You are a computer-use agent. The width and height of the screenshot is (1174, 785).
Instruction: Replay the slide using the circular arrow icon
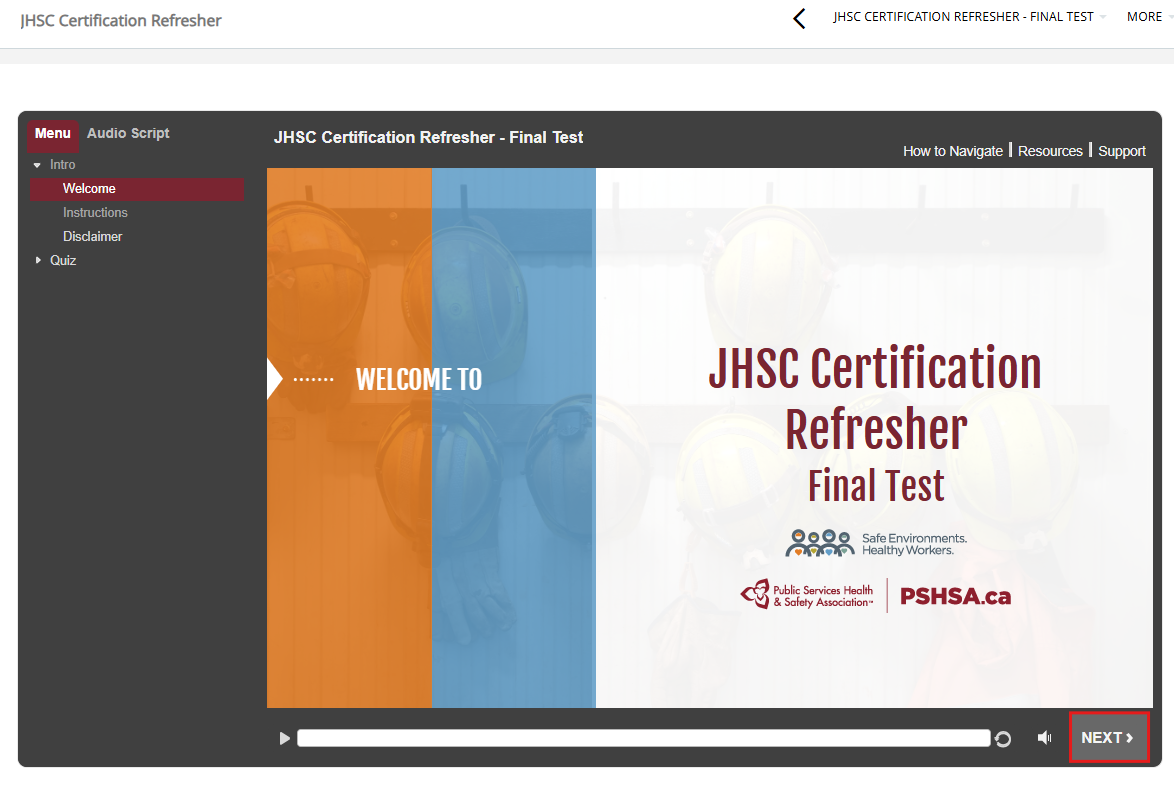1003,739
